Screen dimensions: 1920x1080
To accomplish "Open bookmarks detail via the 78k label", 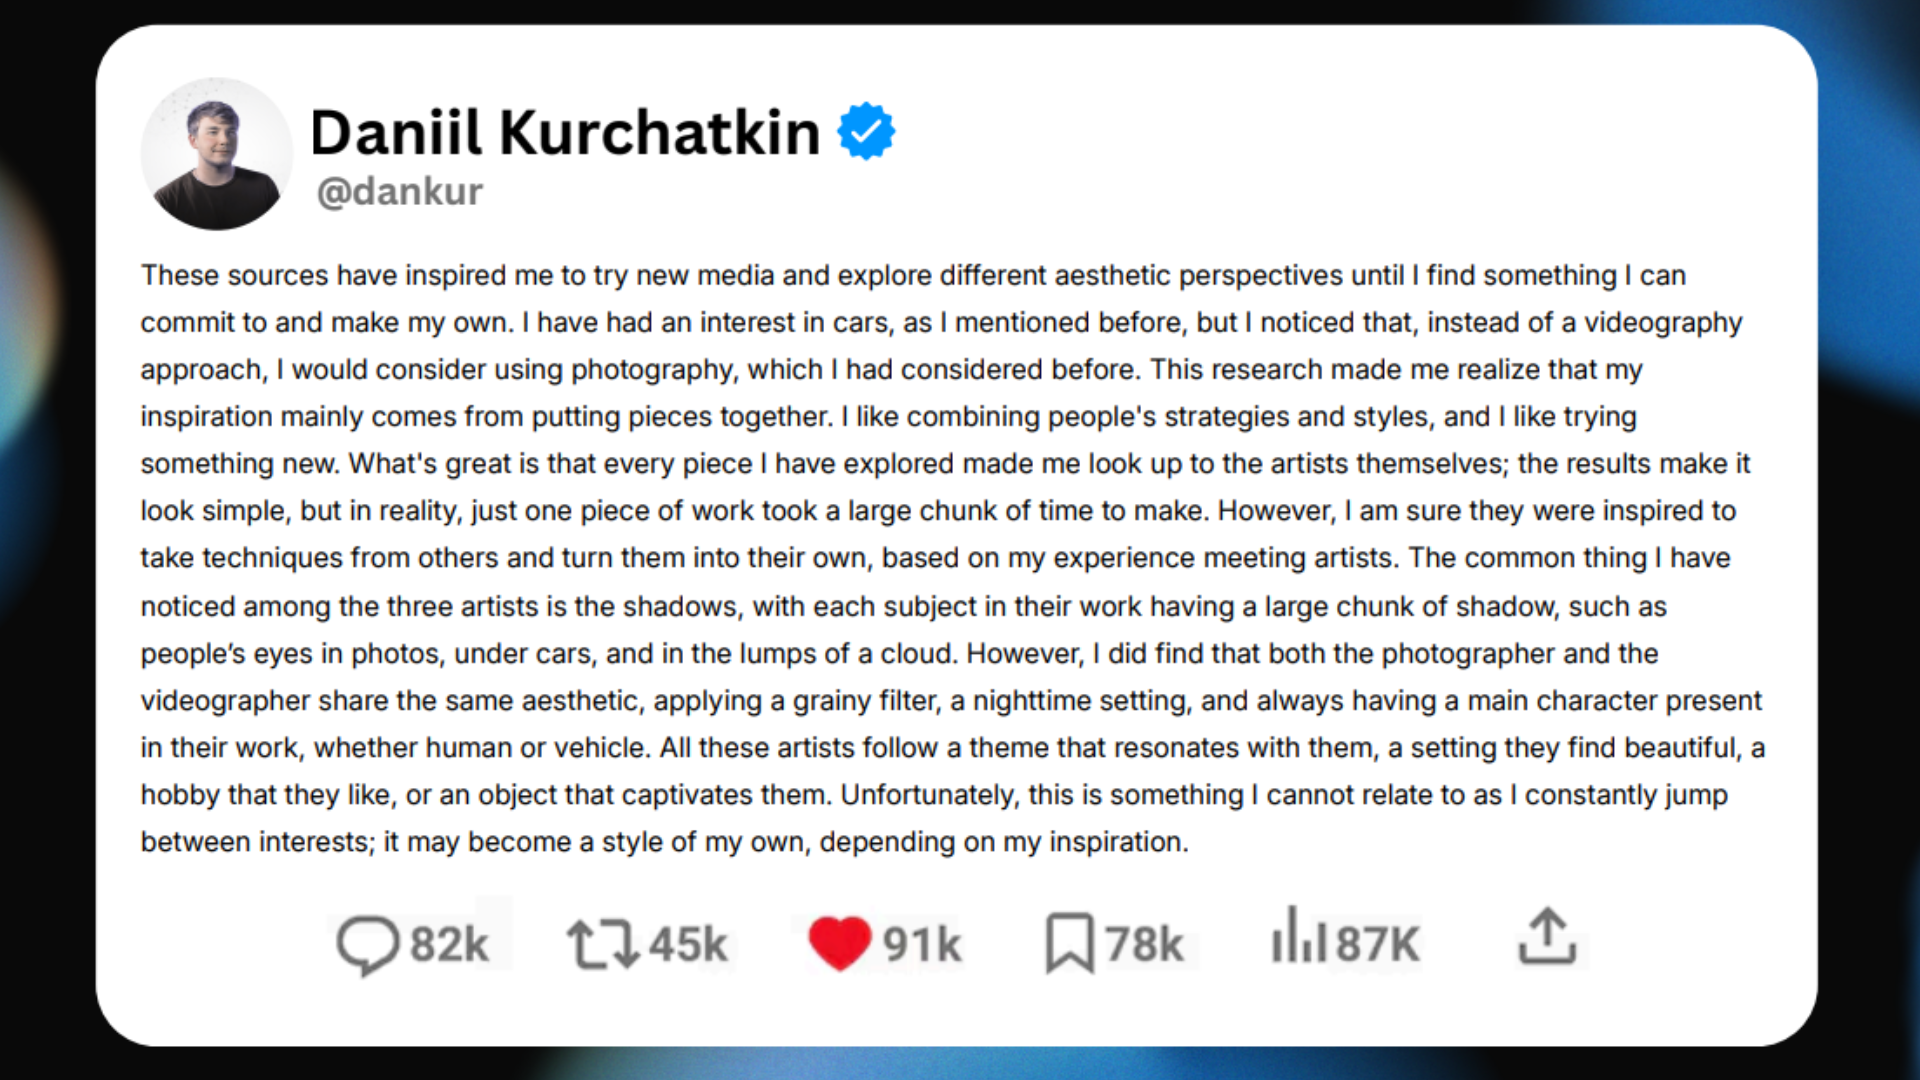I will click(x=1144, y=941).
